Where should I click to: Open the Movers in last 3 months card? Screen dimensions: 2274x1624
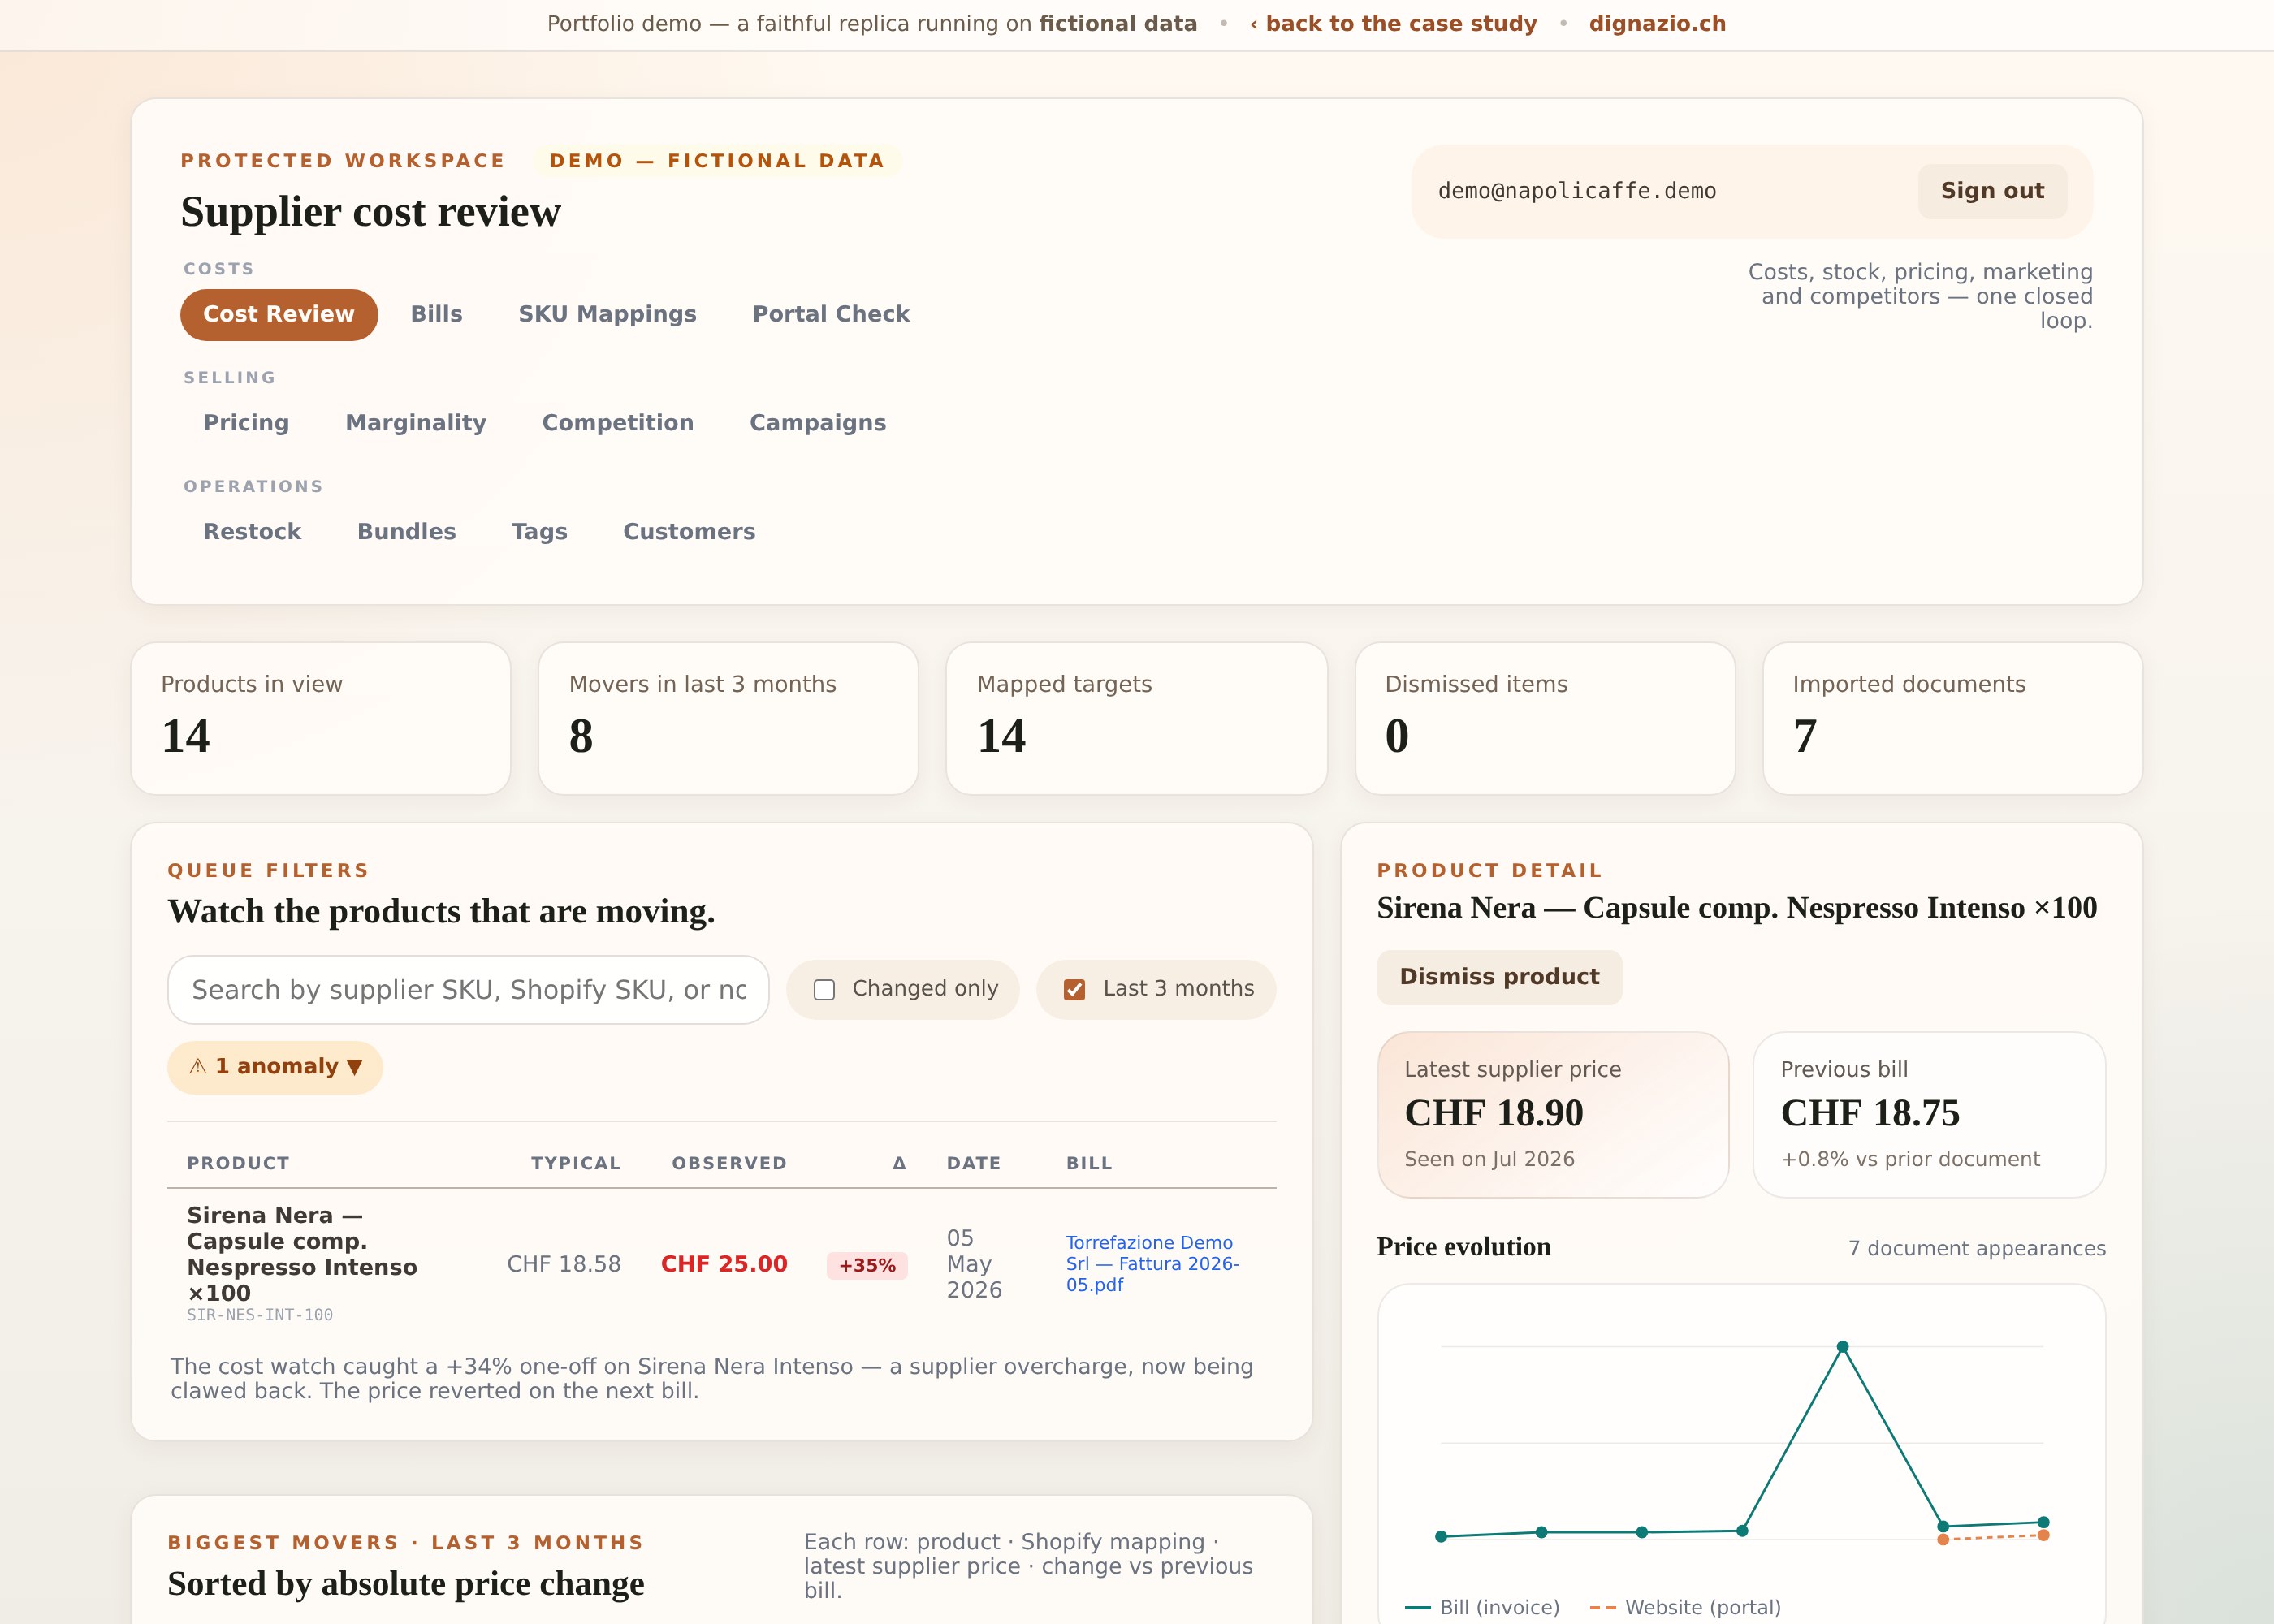point(728,719)
